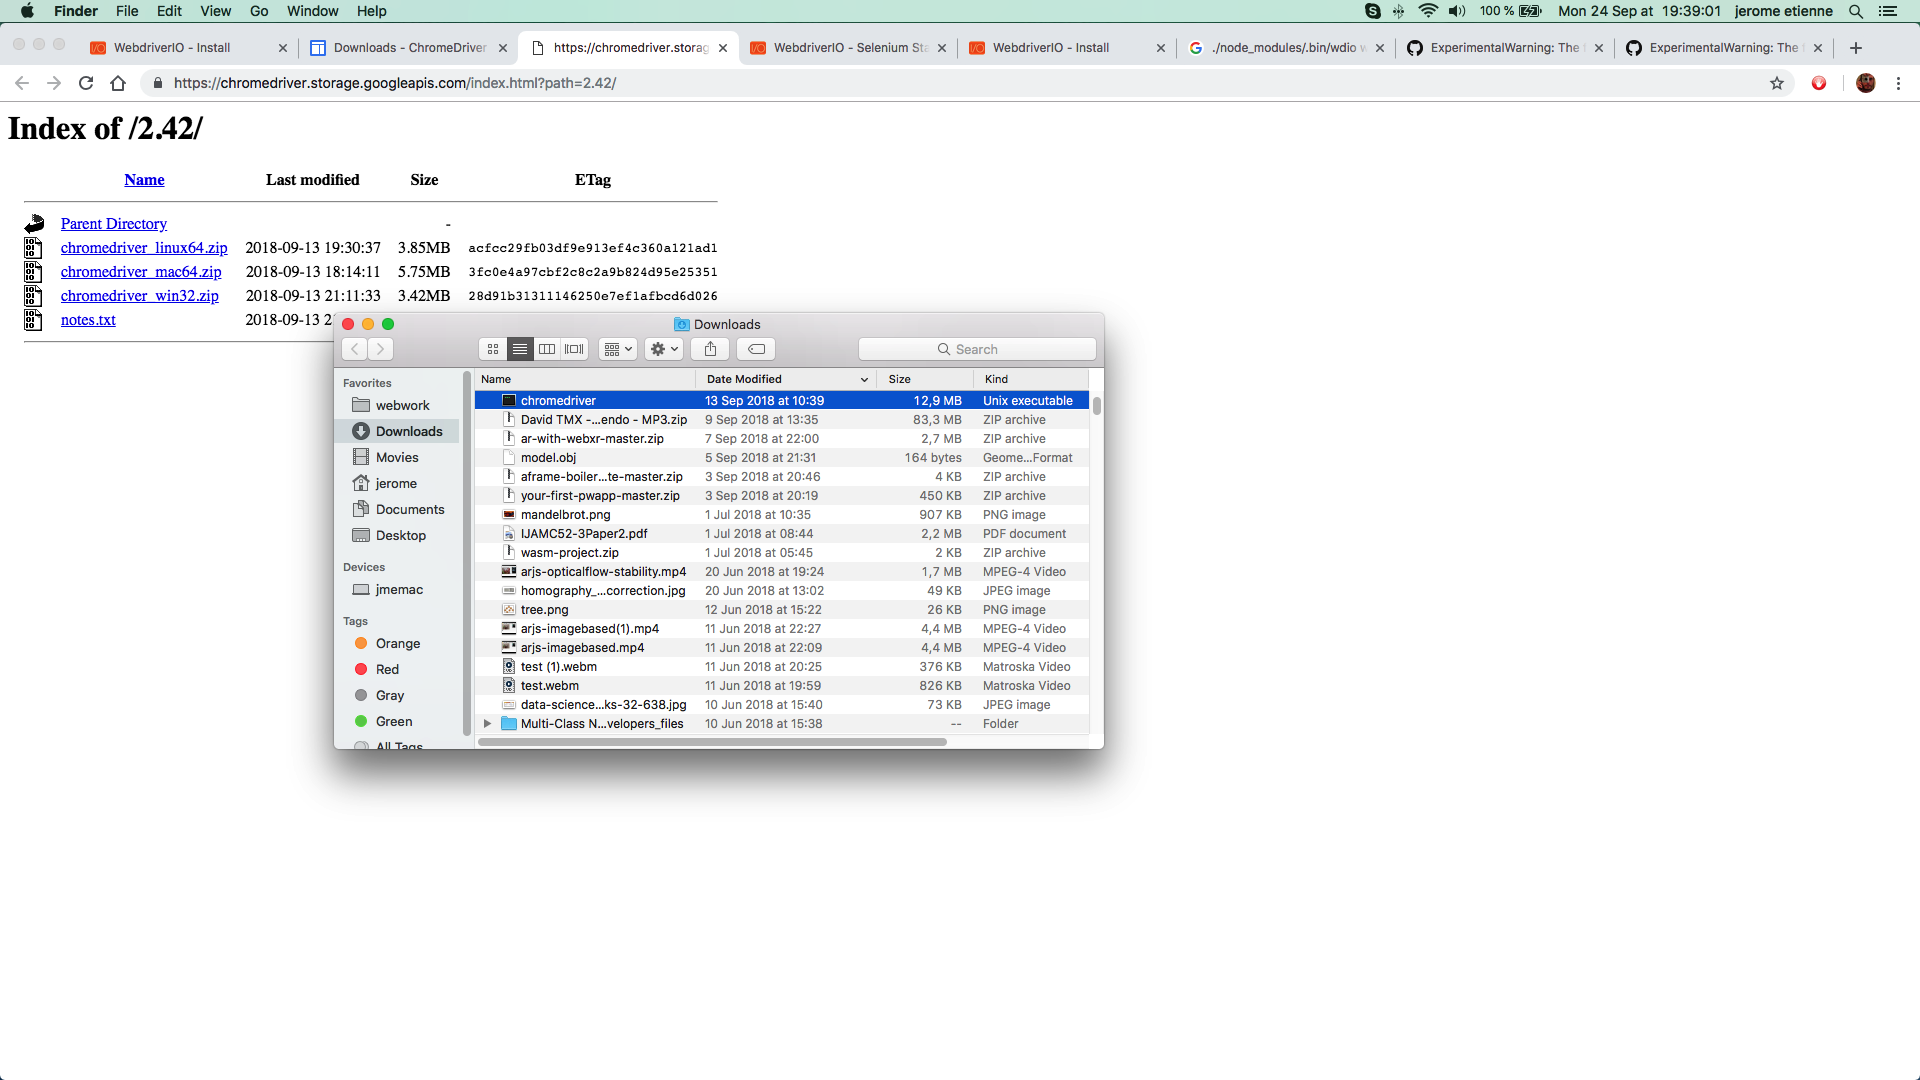Viewport: 1920px width, 1080px height.
Task: Bookmark this page with star icon
Action: [x=1777, y=83]
